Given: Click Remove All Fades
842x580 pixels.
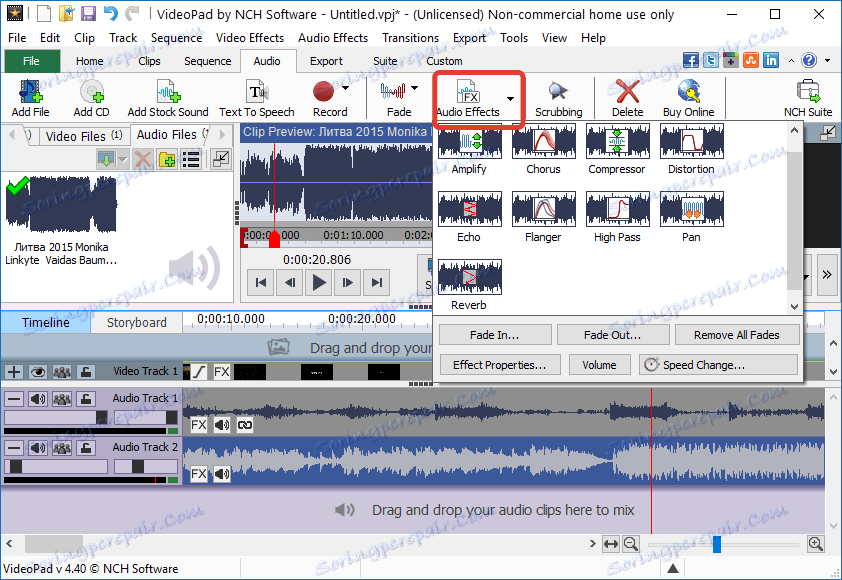Looking at the screenshot, I should point(737,335).
